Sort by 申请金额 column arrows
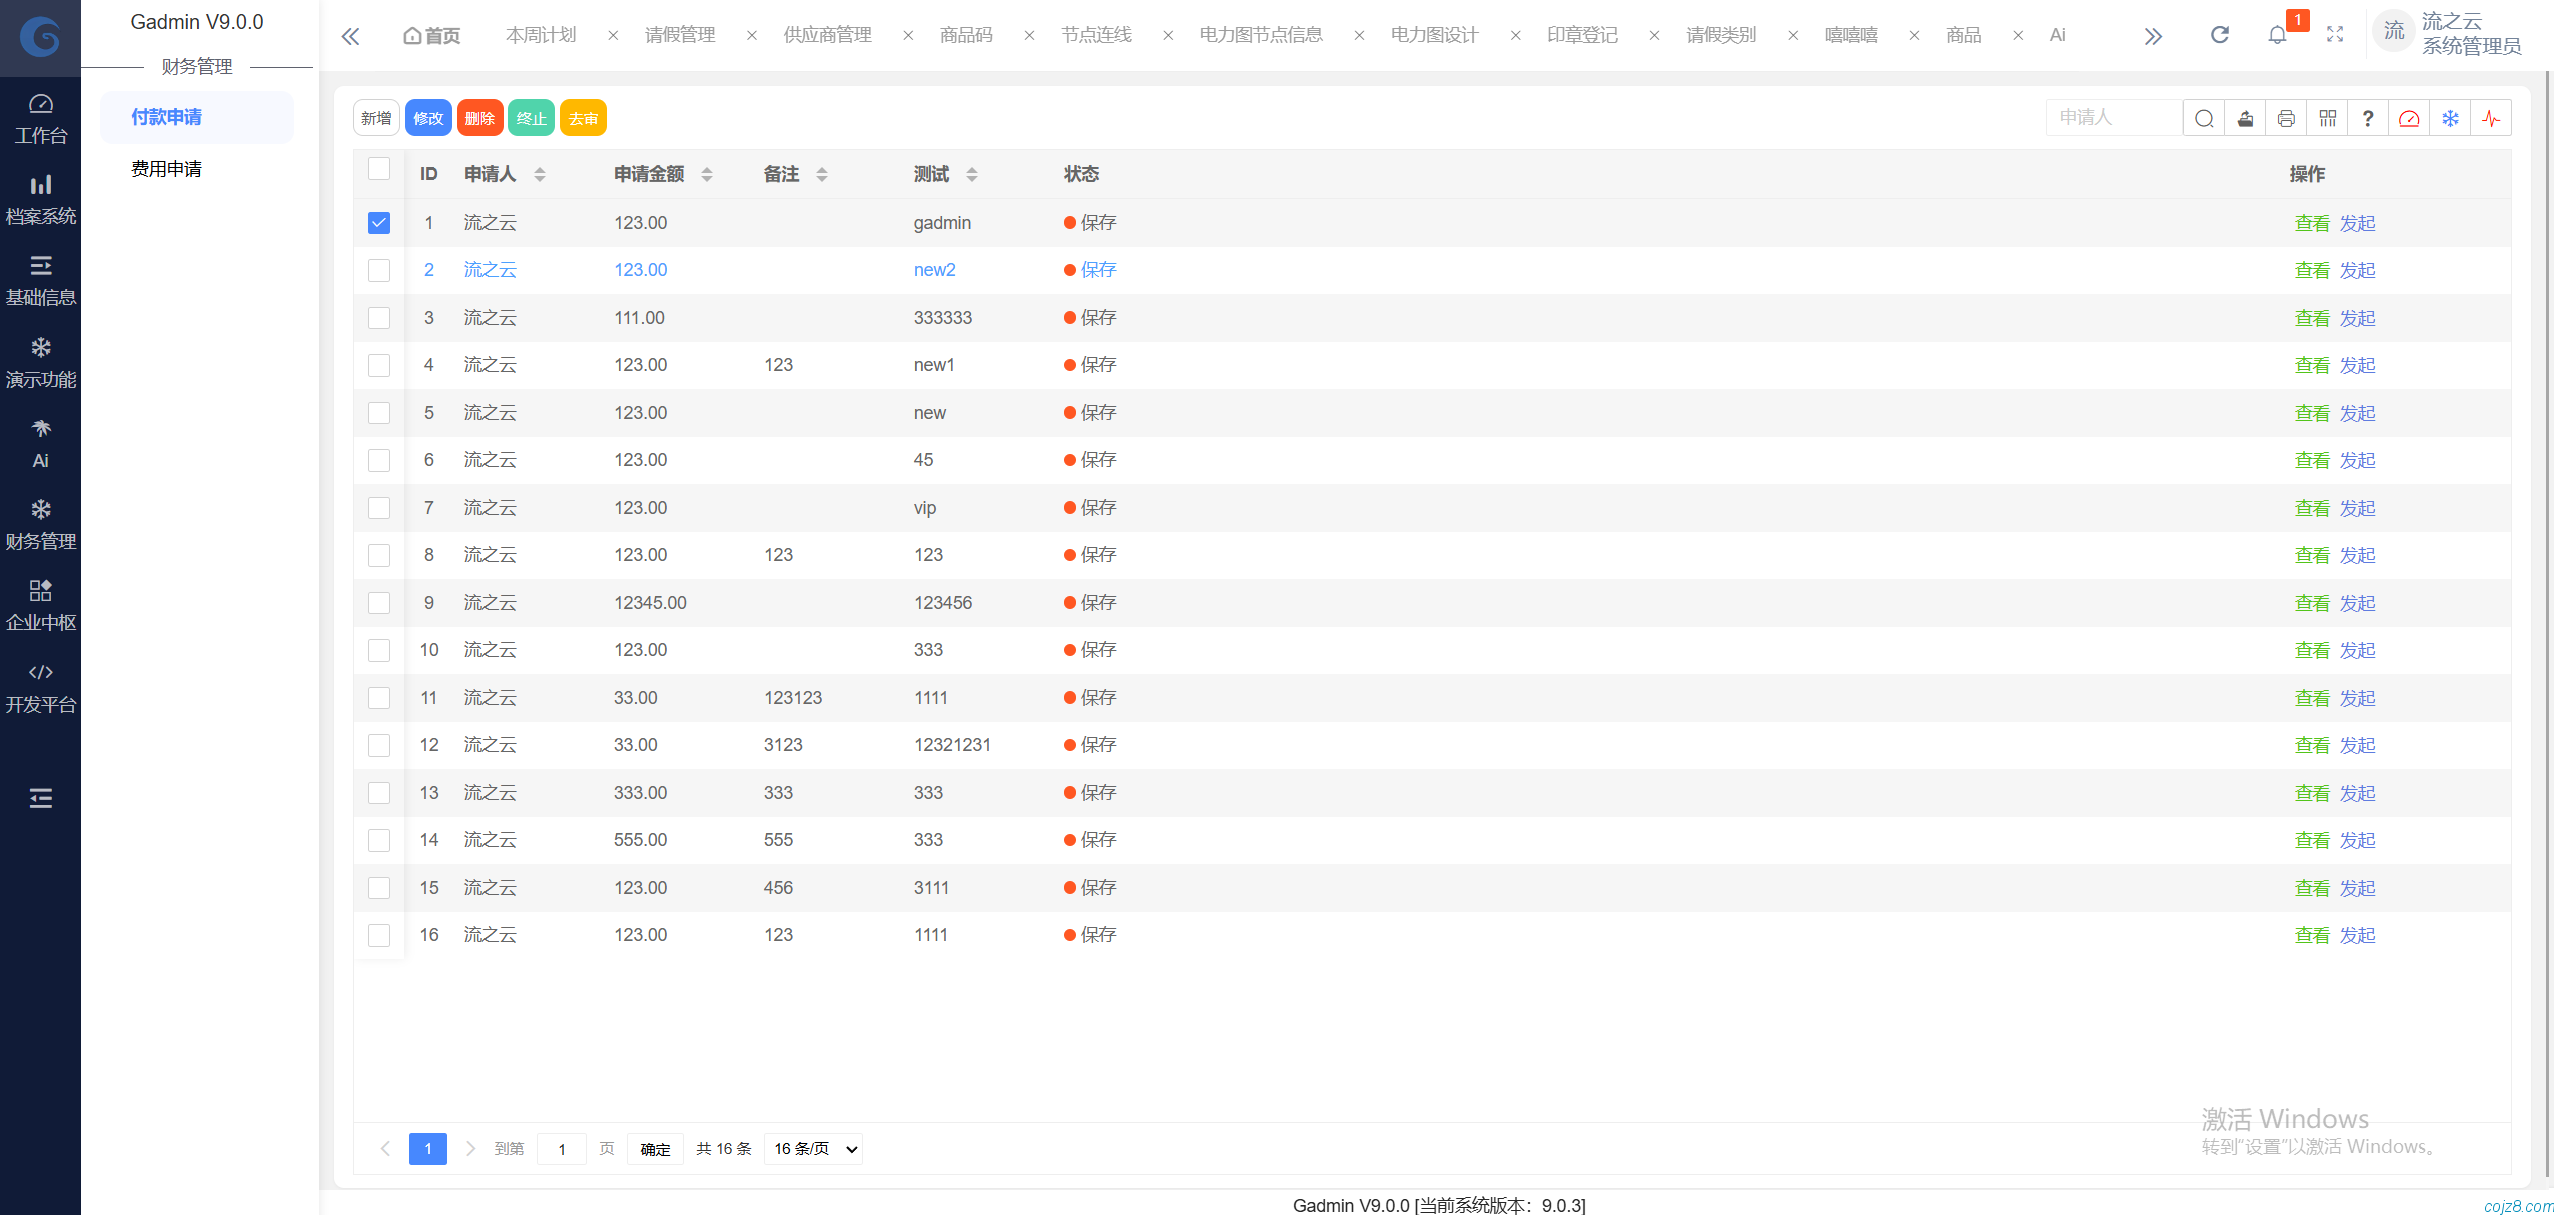 point(707,174)
